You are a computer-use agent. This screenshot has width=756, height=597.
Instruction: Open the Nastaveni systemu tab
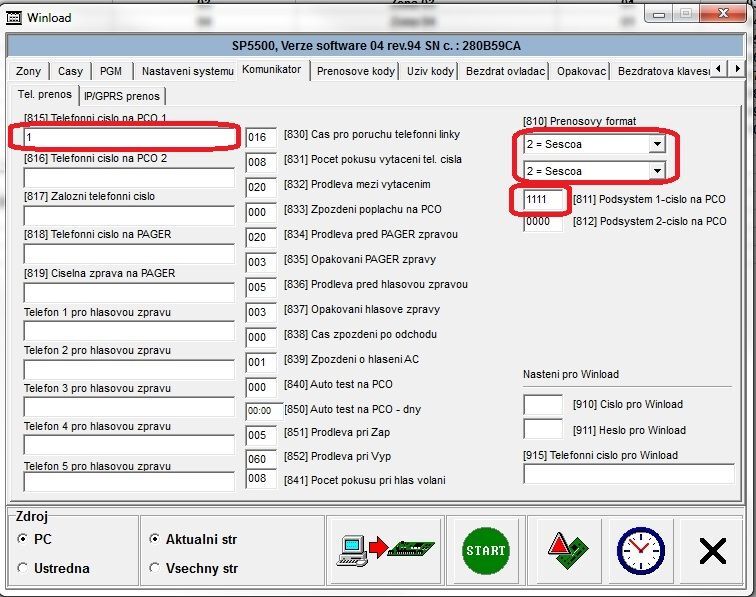click(x=187, y=71)
